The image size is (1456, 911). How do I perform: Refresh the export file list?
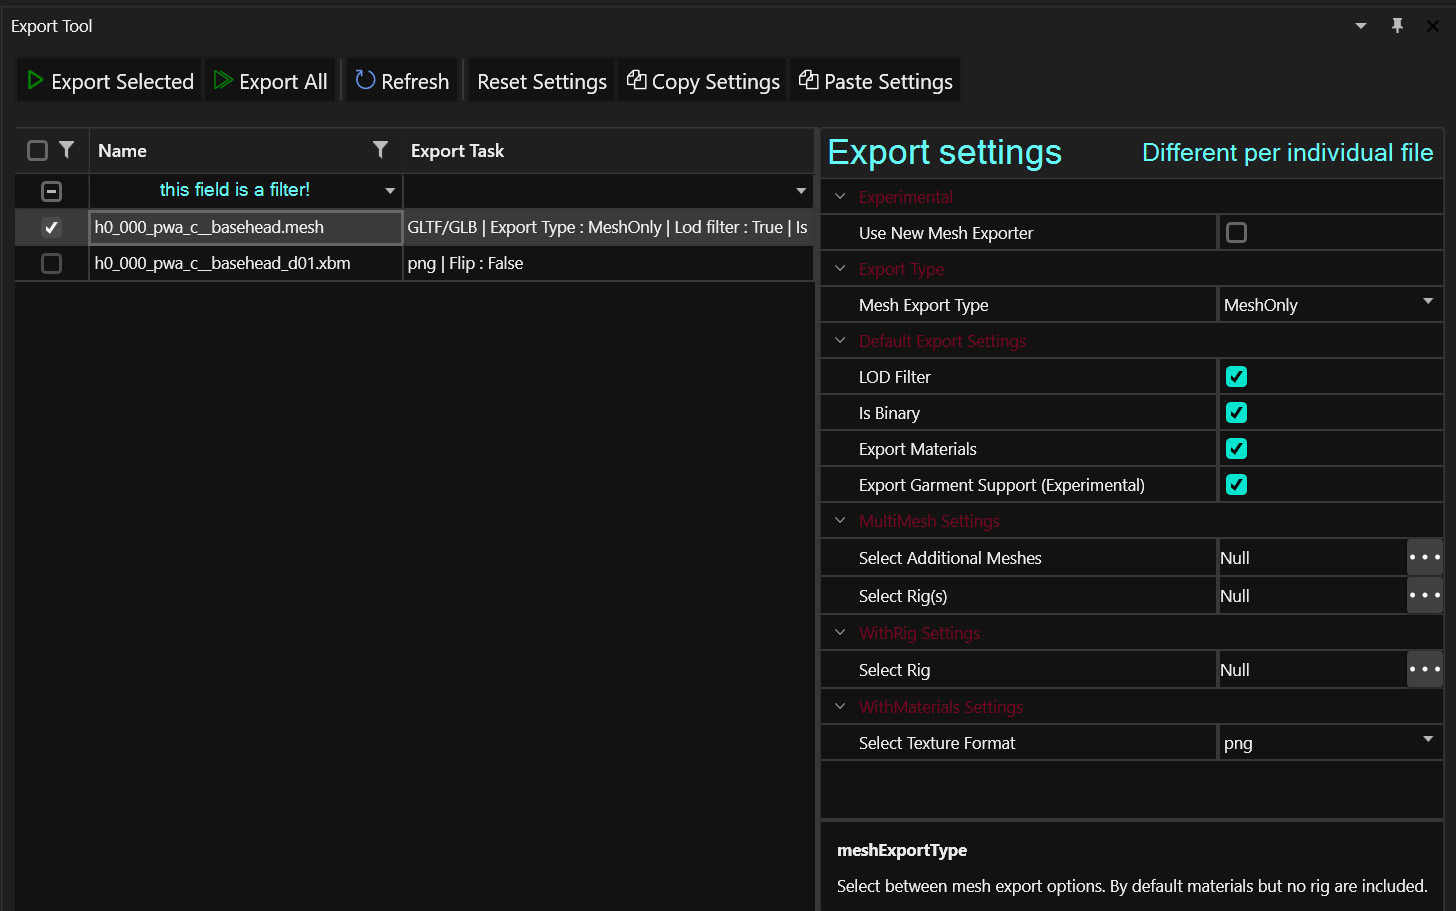[402, 81]
